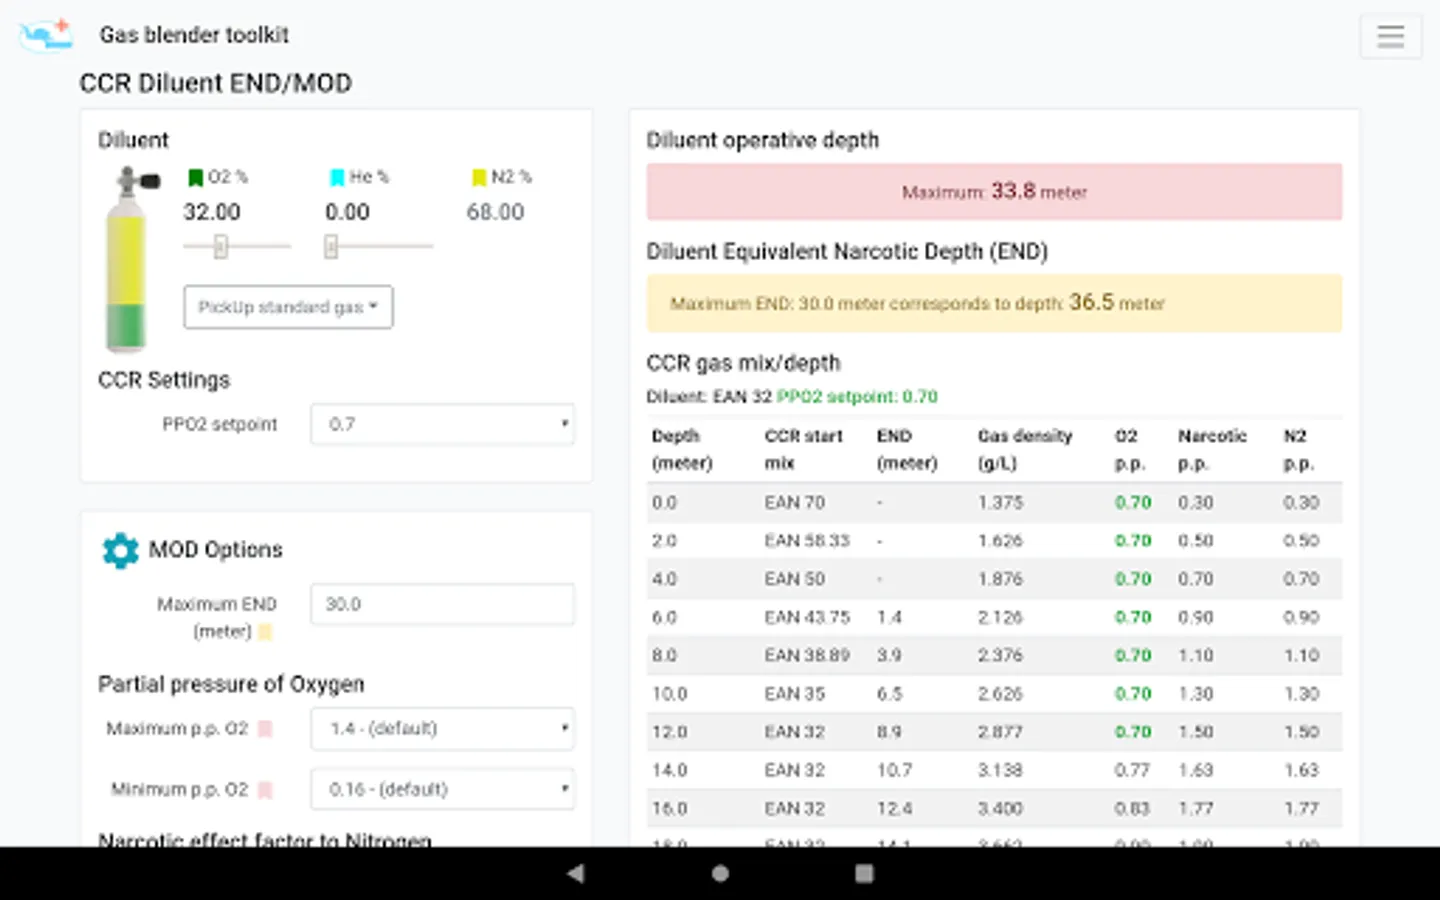Click the green O2 % color marker

click(x=195, y=178)
